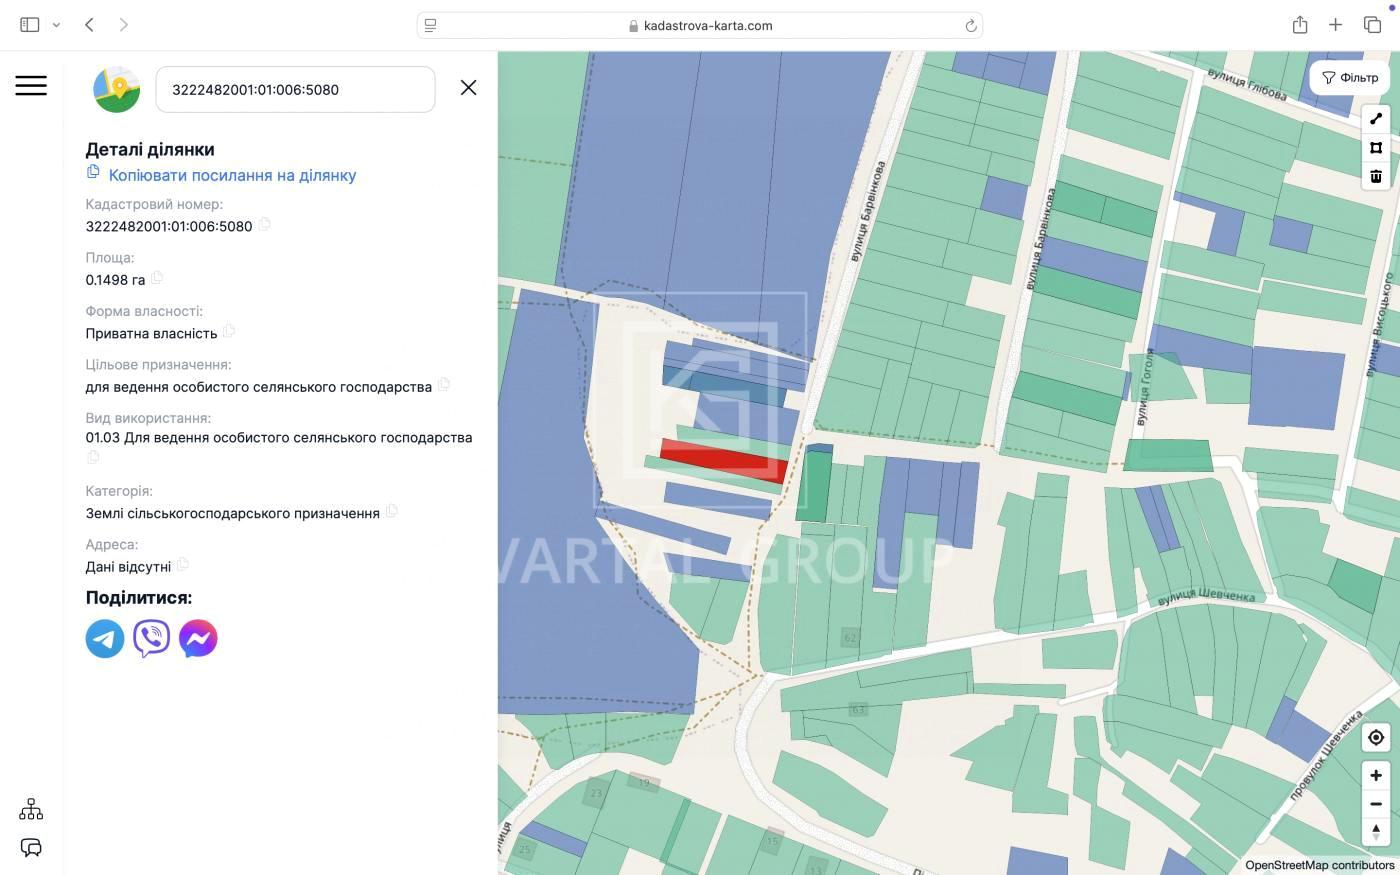Reset map bearing with compass arrow

coord(1376,831)
